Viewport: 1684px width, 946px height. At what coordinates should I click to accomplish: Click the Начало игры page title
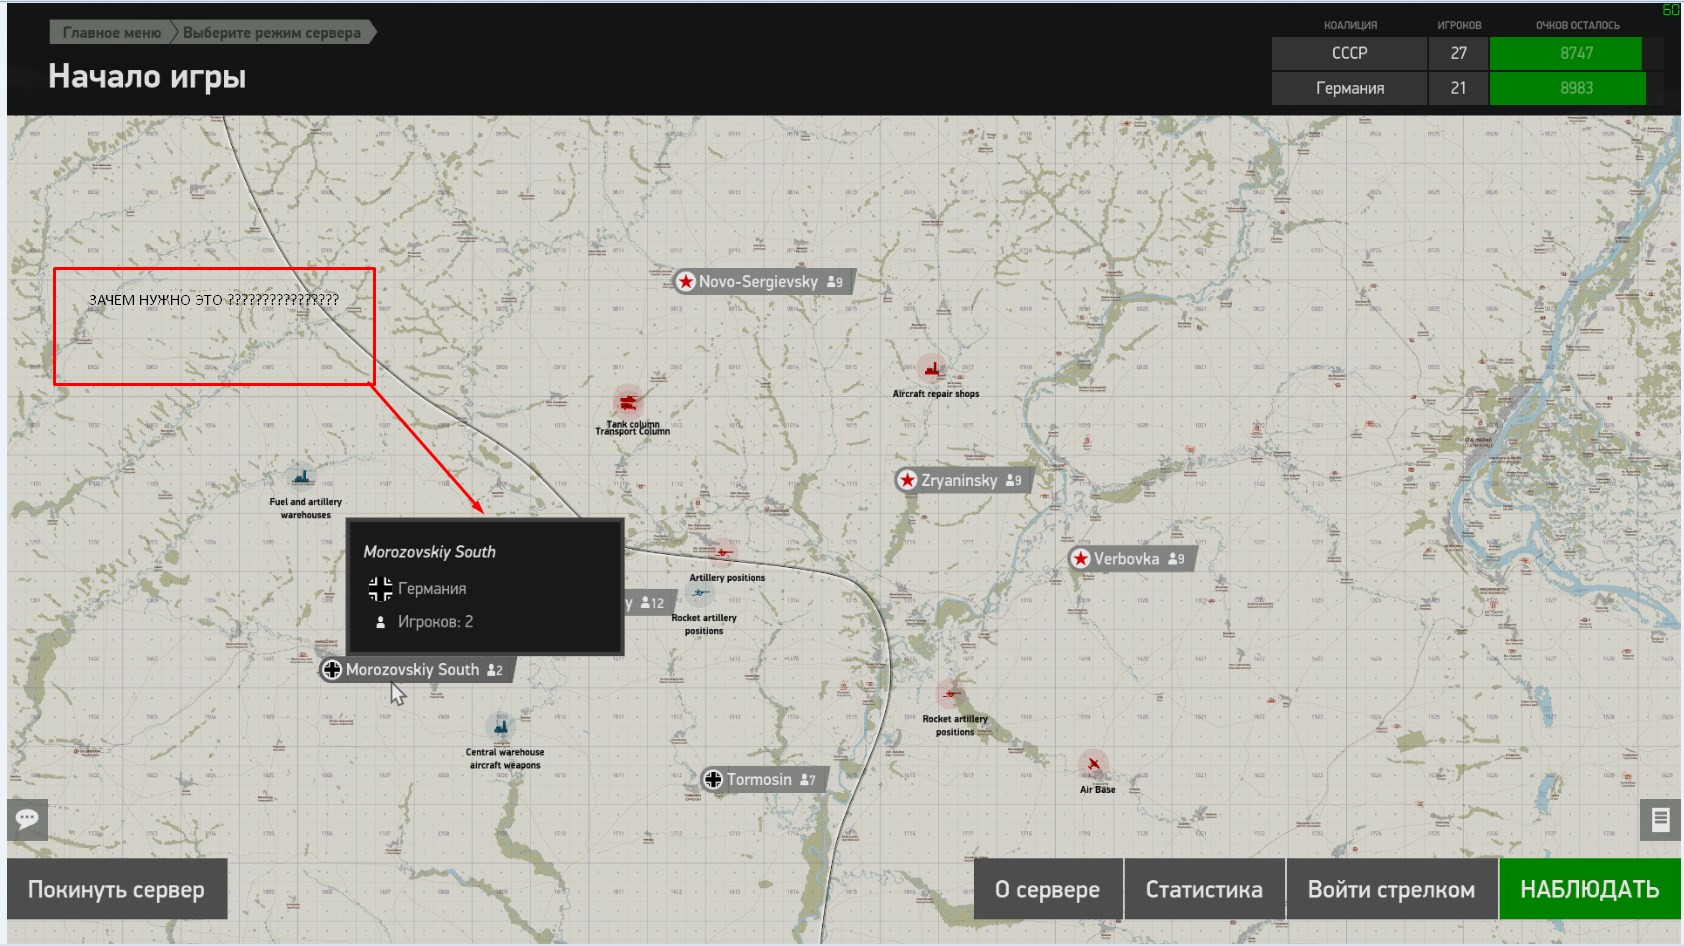point(147,77)
